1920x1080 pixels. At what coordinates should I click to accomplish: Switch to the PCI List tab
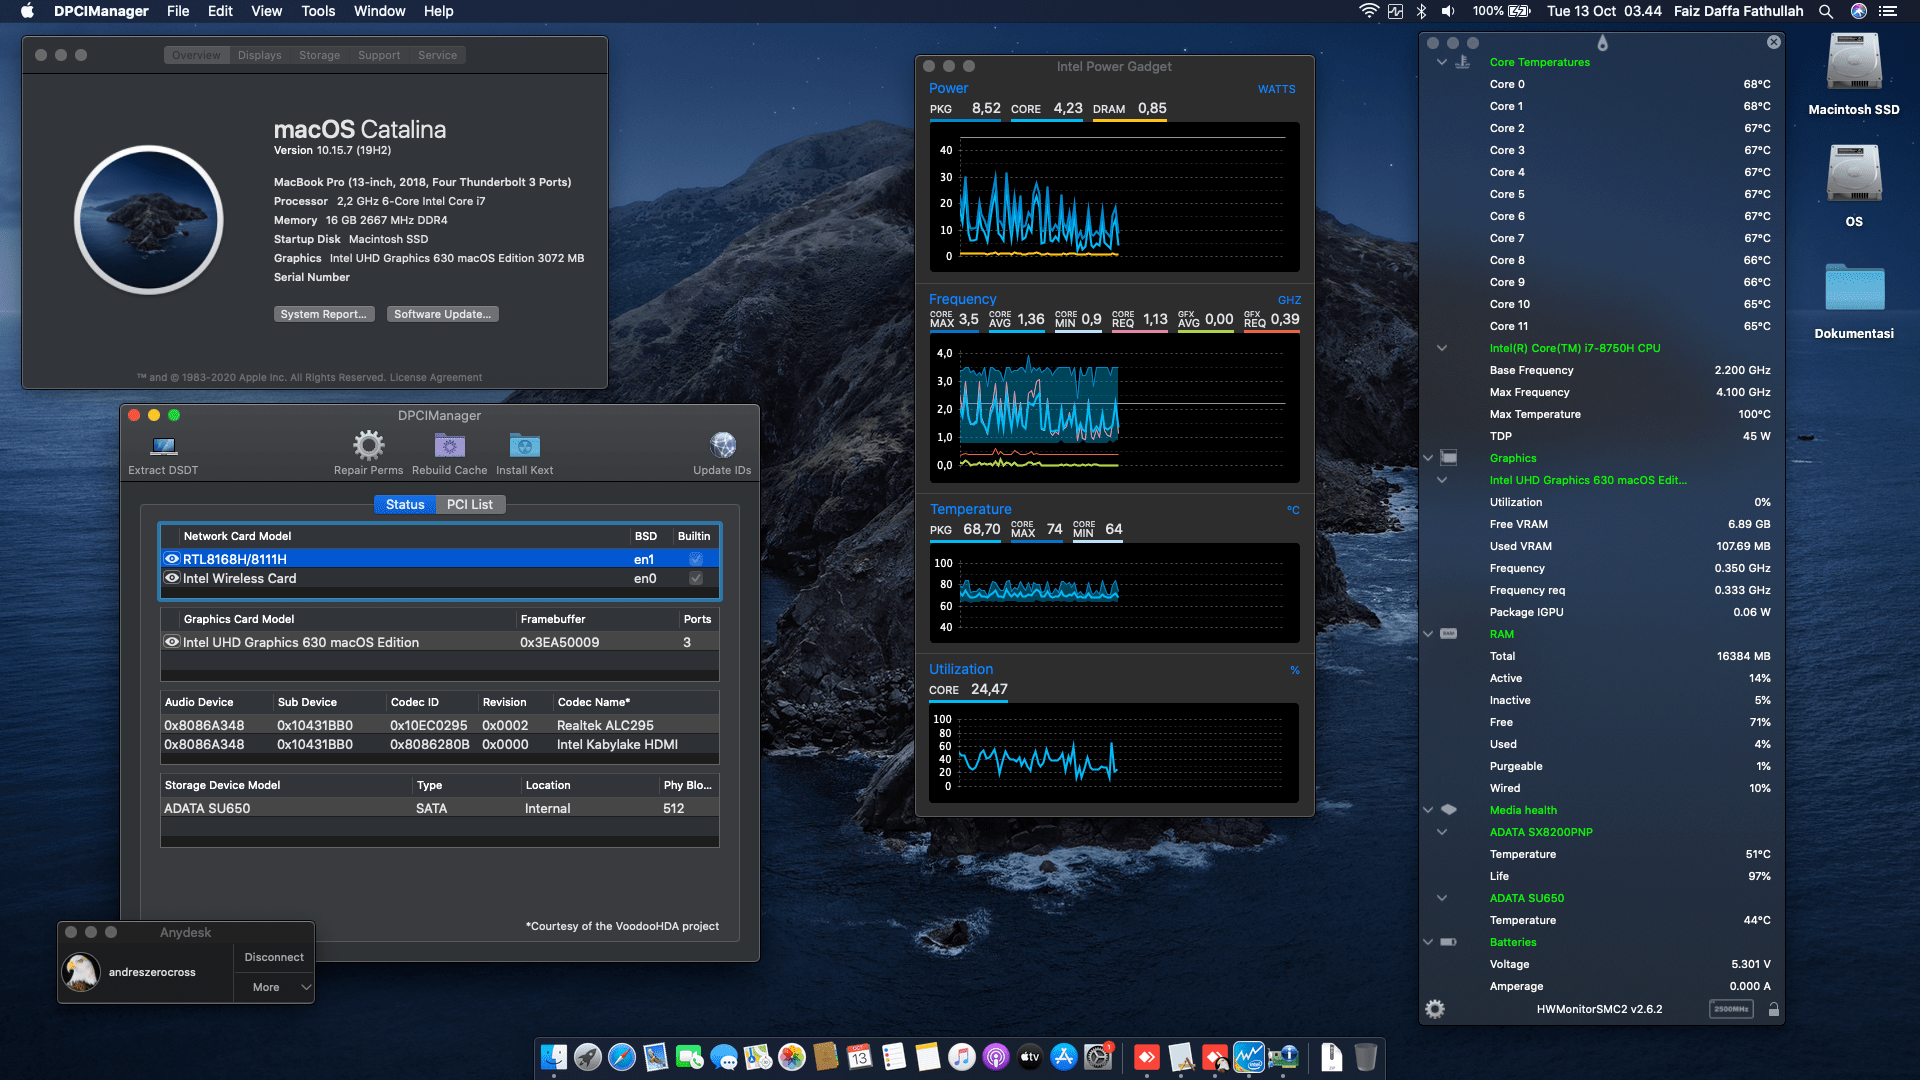(x=470, y=504)
